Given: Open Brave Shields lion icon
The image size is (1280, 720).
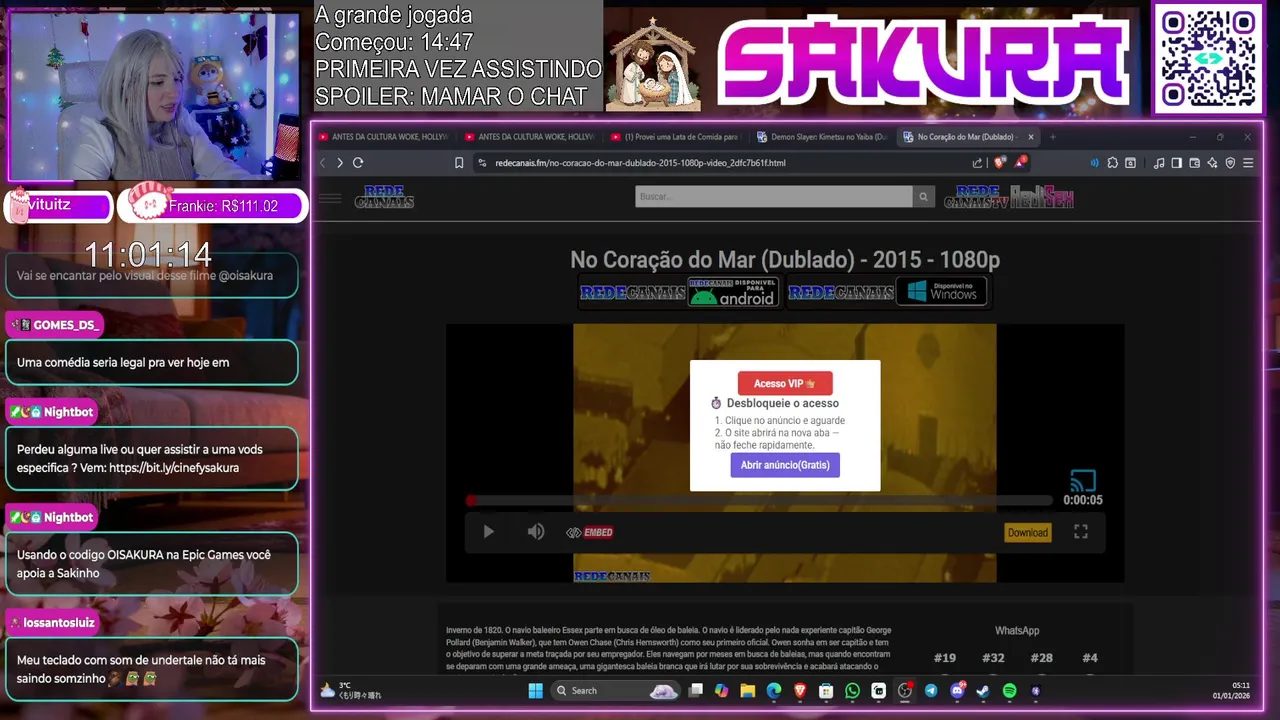Looking at the screenshot, I should point(1000,162).
